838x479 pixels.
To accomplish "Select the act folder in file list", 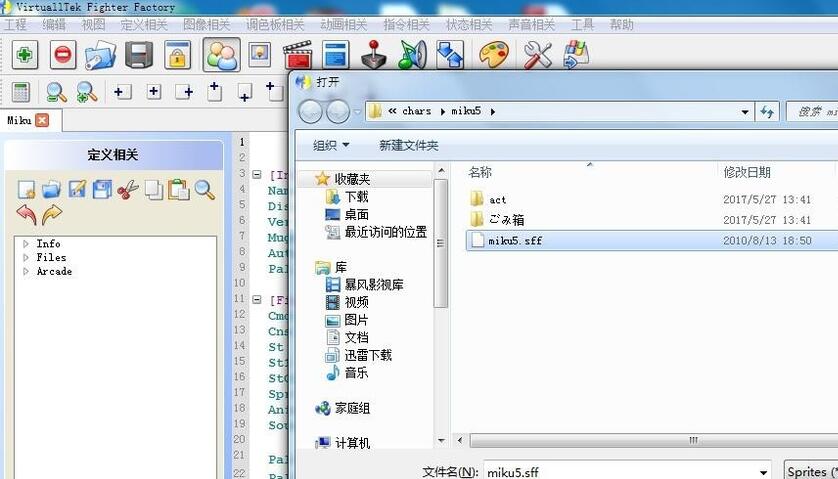I will 497,199.
